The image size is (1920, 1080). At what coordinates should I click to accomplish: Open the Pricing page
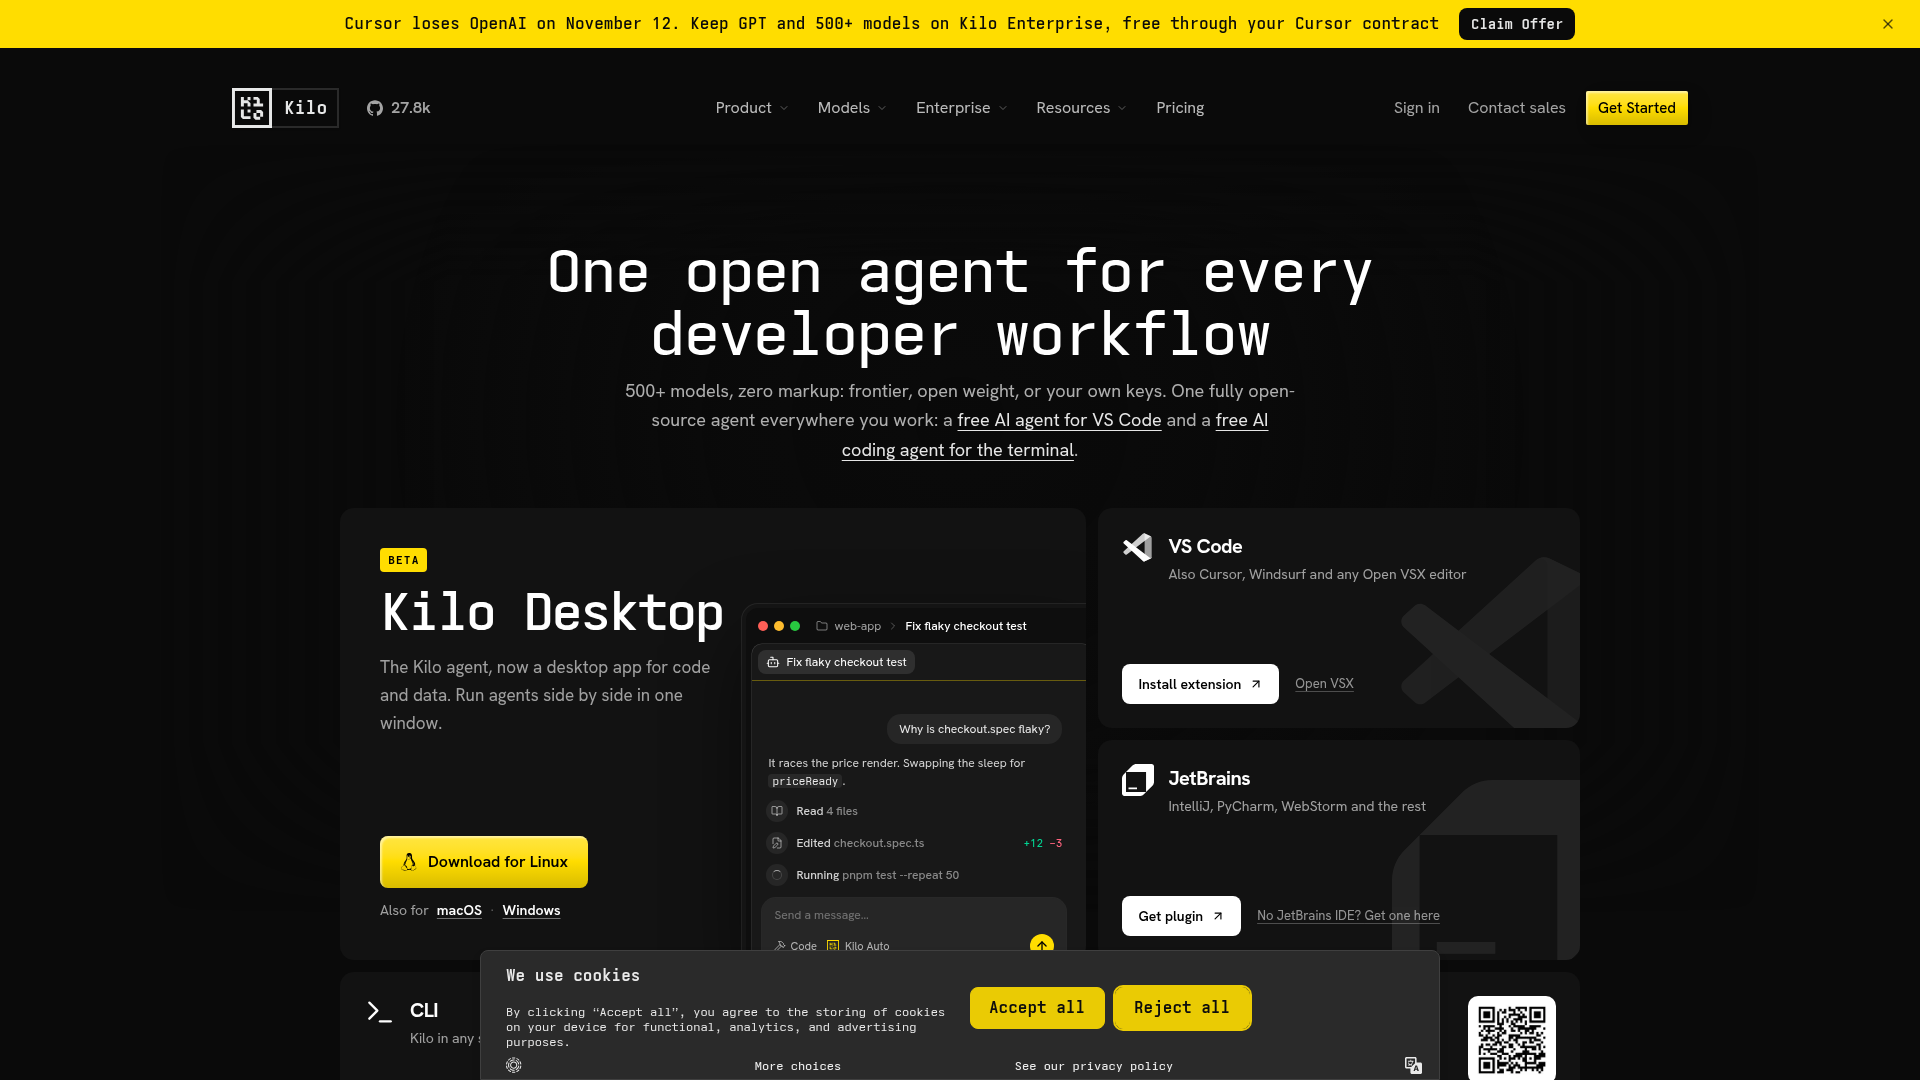point(1180,108)
